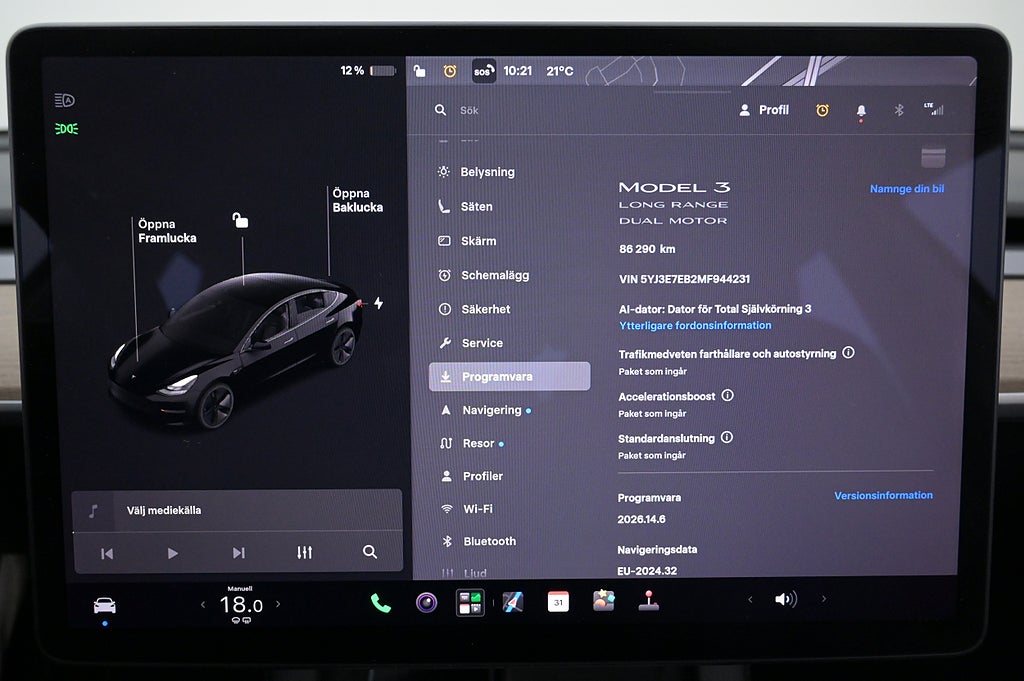Tap the car controls icon in the dock

coord(104,606)
